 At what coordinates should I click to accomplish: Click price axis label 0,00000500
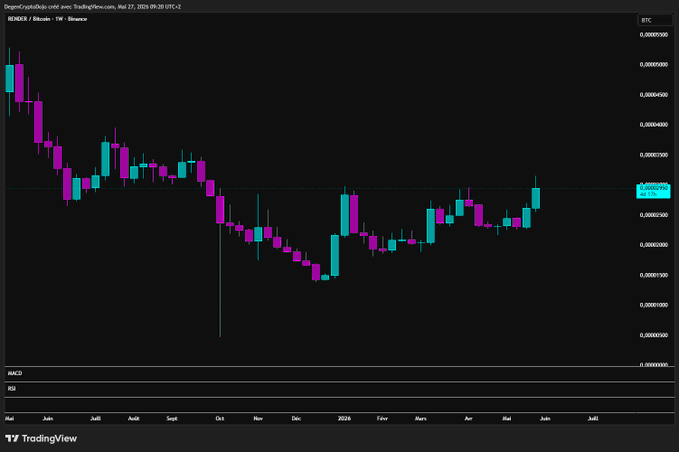point(653,336)
